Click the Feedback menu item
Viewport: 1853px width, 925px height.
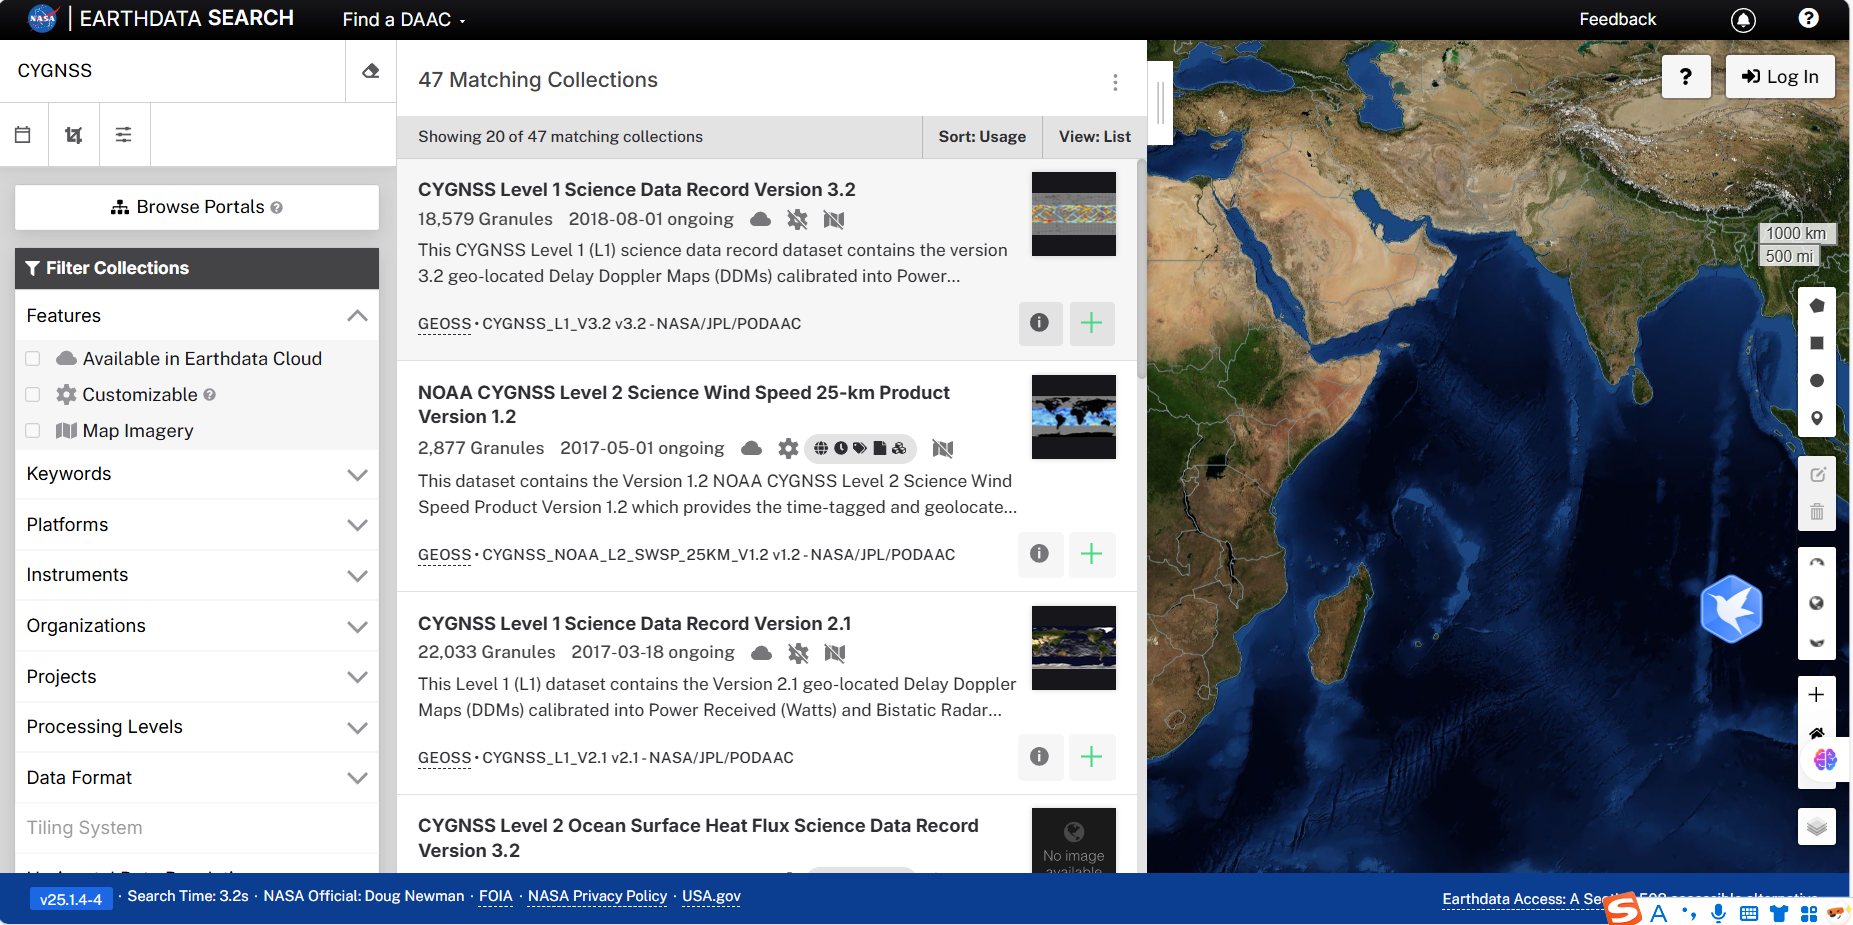tap(1617, 19)
